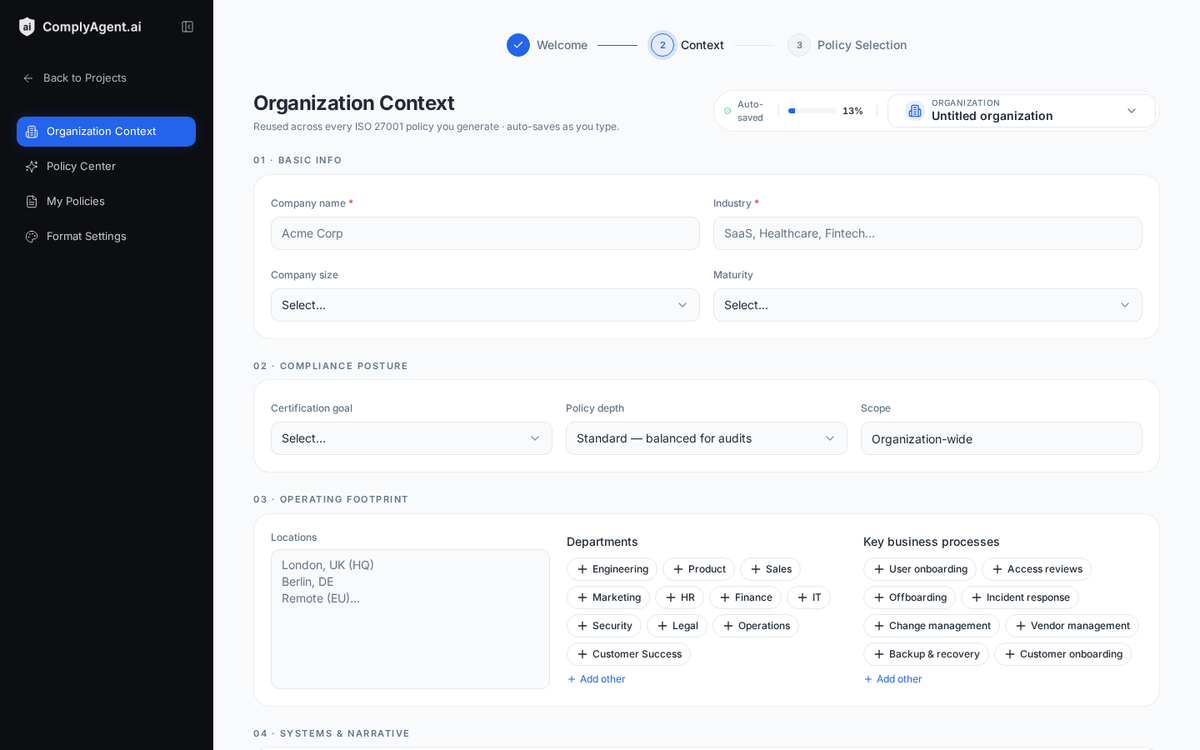
Task: Click Add other under Key business processes
Action: [x=893, y=679]
